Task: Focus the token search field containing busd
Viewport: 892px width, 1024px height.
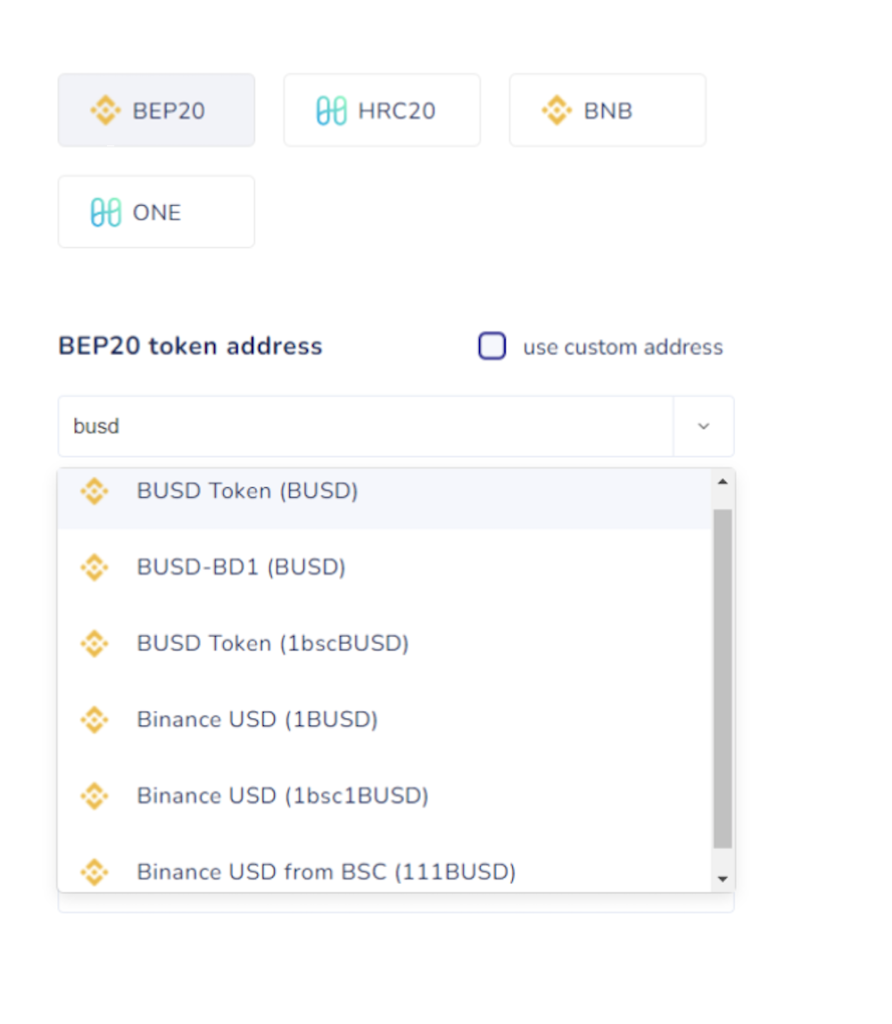Action: point(366,426)
